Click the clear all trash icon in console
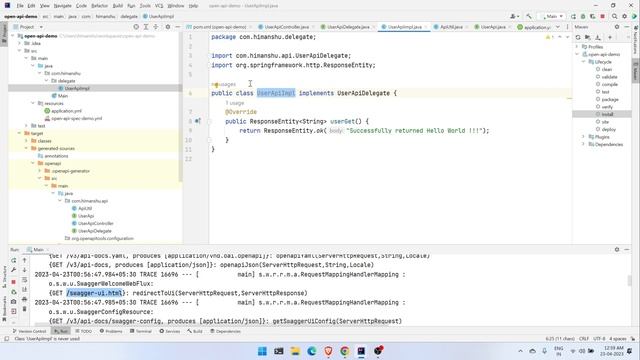Viewport: 640px width, 360px height. coord(24,309)
